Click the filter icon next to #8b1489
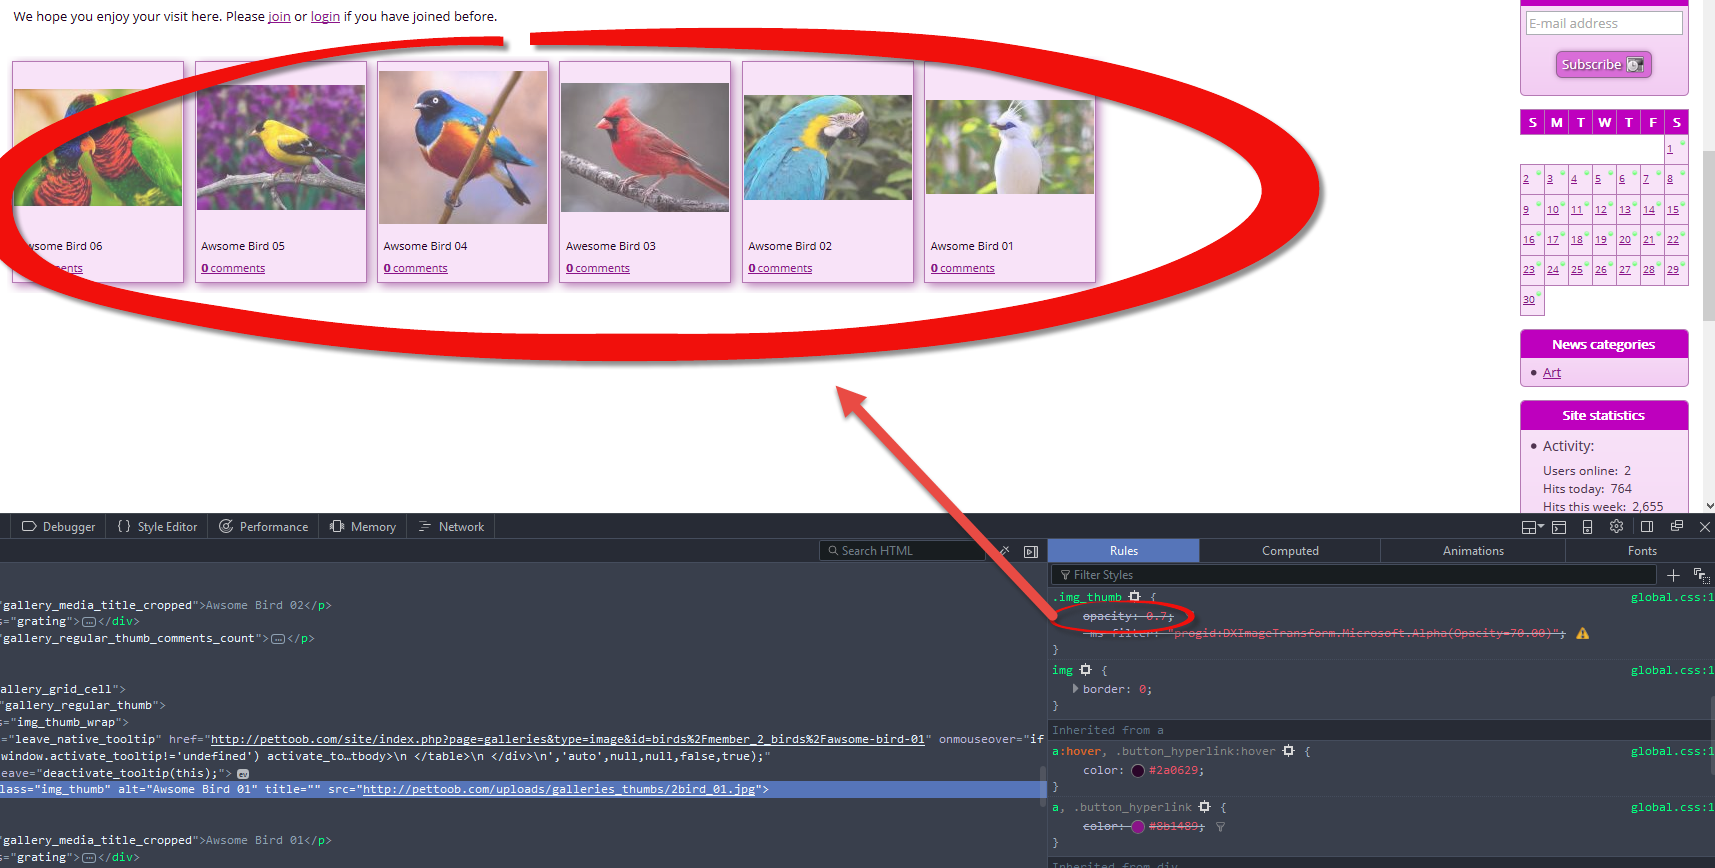Viewport: 1715px width, 868px height. click(x=1220, y=827)
